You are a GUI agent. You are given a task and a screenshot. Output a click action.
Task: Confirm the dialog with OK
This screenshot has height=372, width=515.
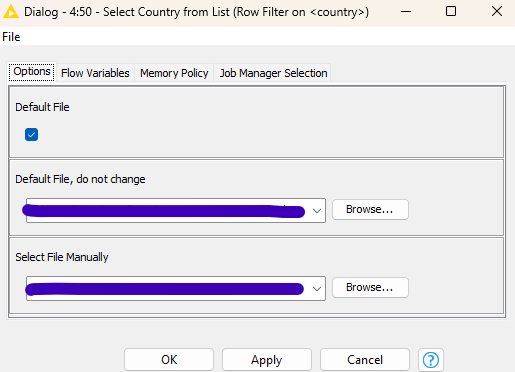coord(169,360)
